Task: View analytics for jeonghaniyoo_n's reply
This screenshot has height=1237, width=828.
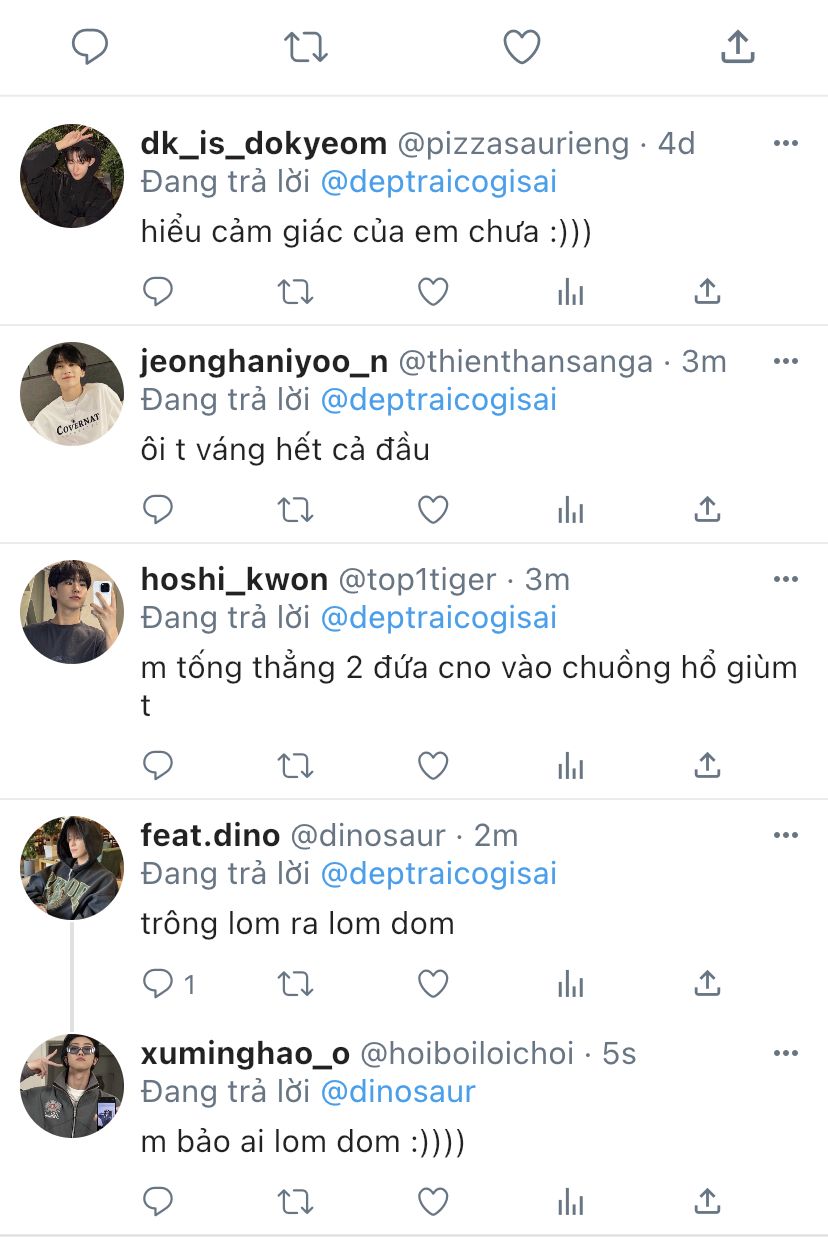Action: coord(570,510)
